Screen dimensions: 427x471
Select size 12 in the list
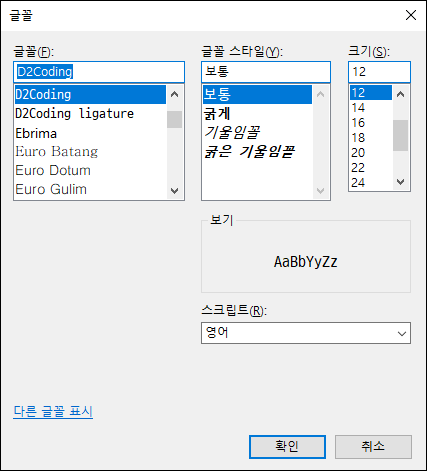[x=371, y=93]
